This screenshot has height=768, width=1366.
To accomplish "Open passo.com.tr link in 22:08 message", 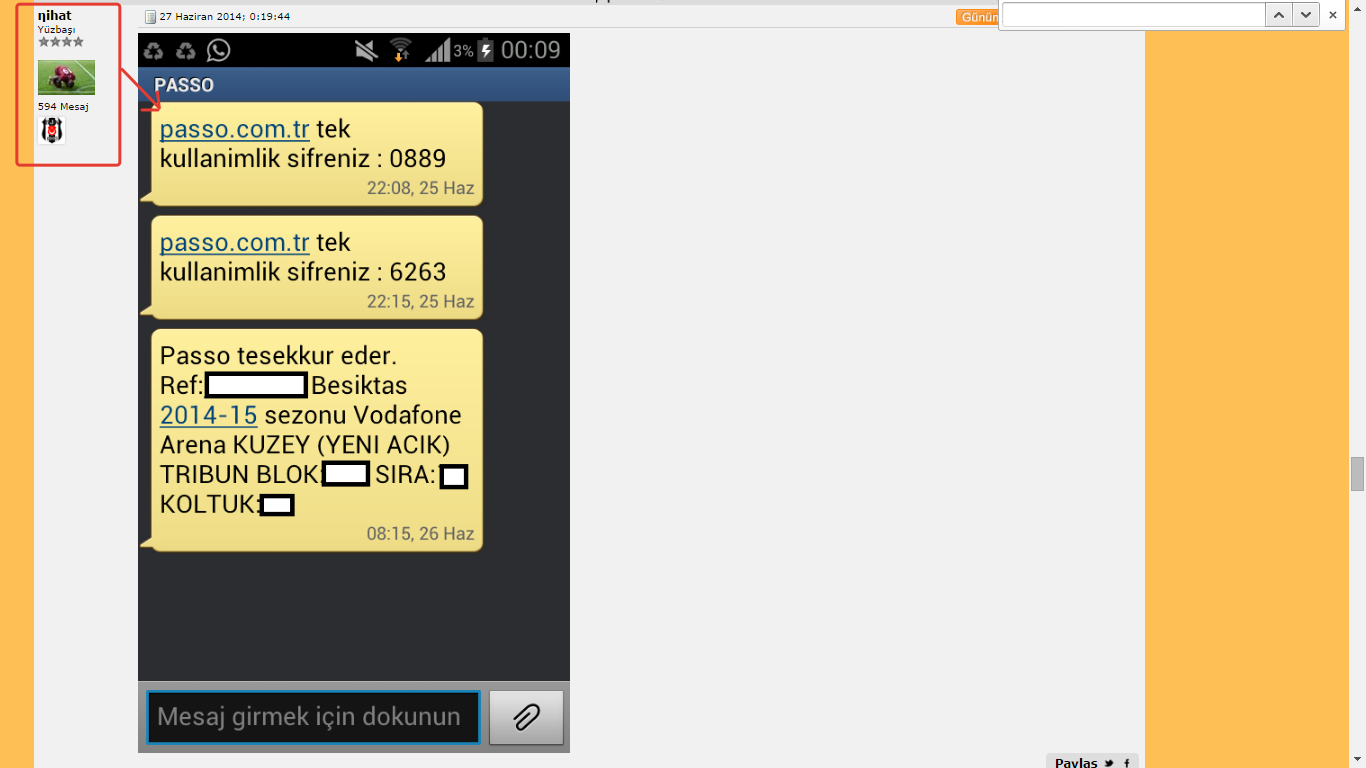I will click(235, 129).
